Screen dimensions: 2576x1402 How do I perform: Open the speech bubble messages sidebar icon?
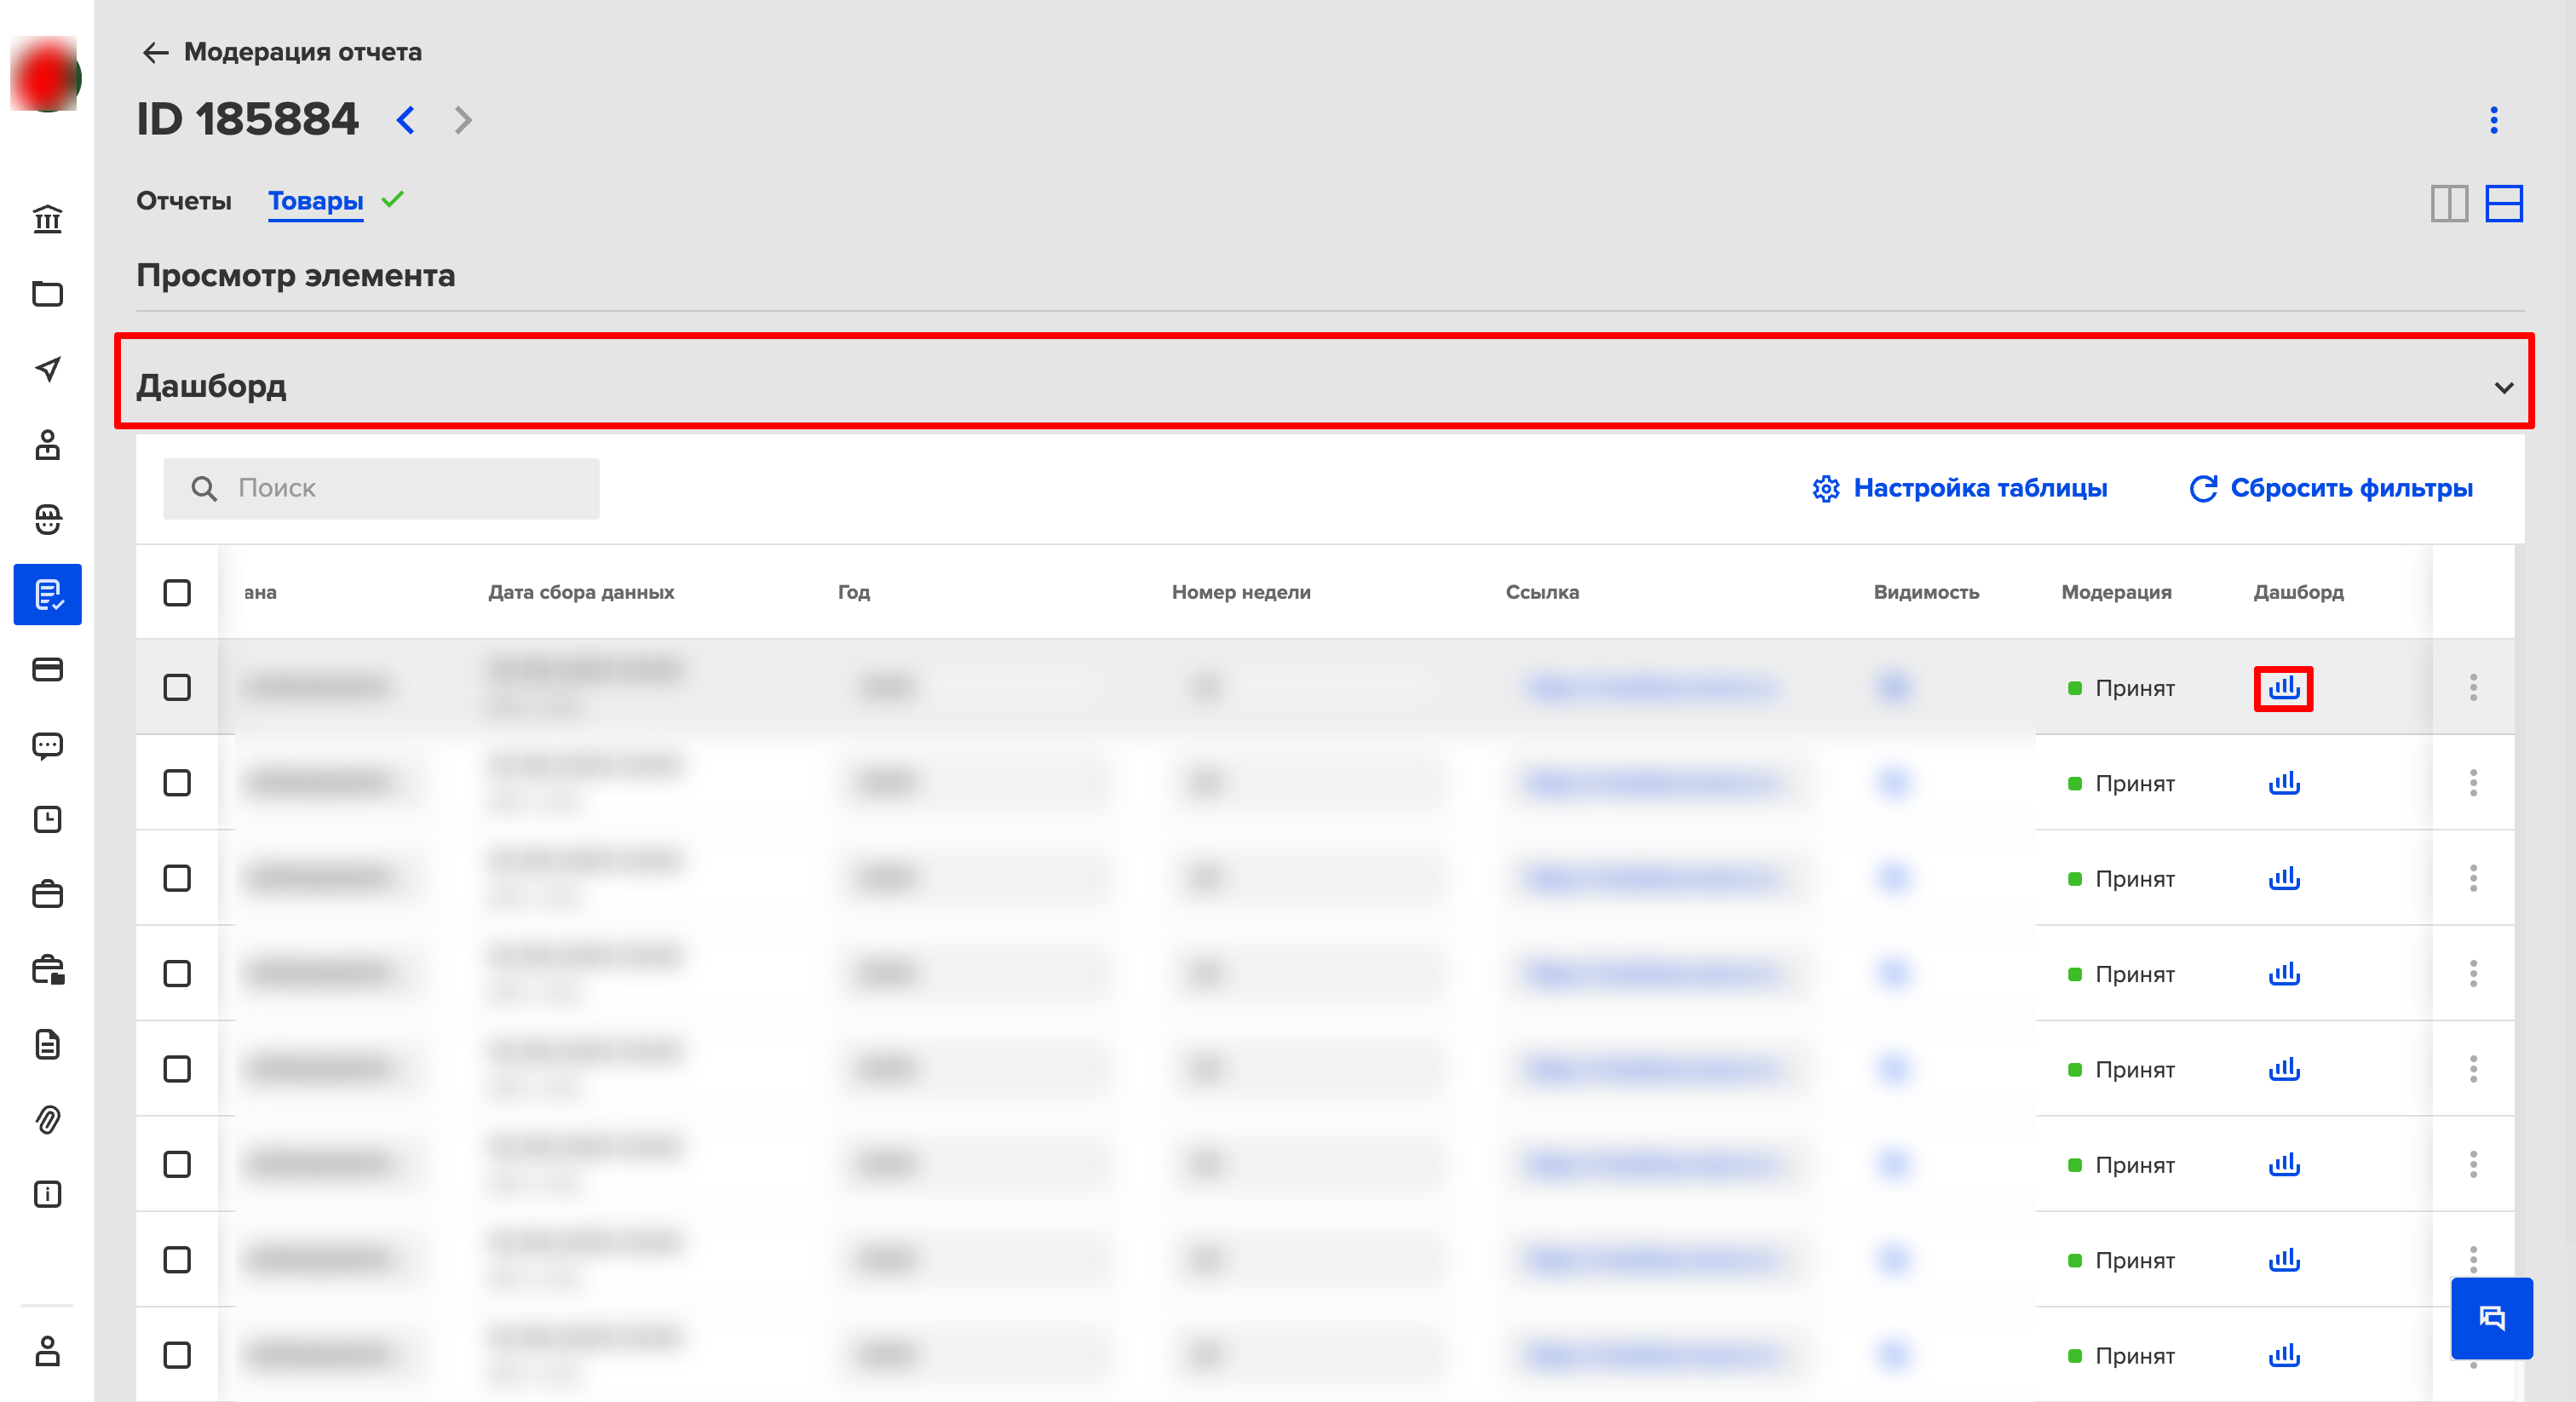47,745
